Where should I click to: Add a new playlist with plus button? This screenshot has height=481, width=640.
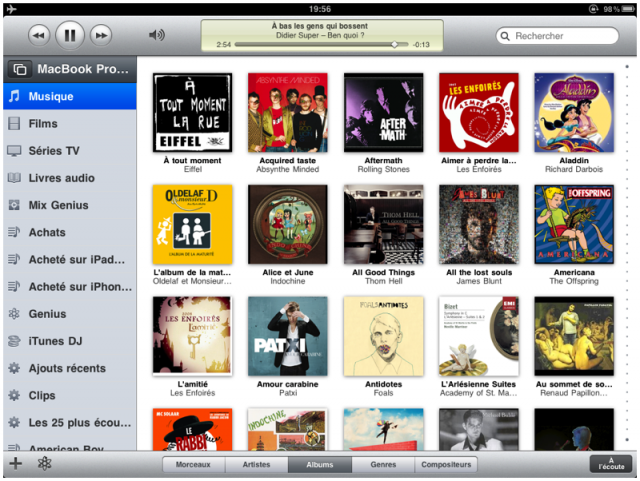(x=16, y=463)
